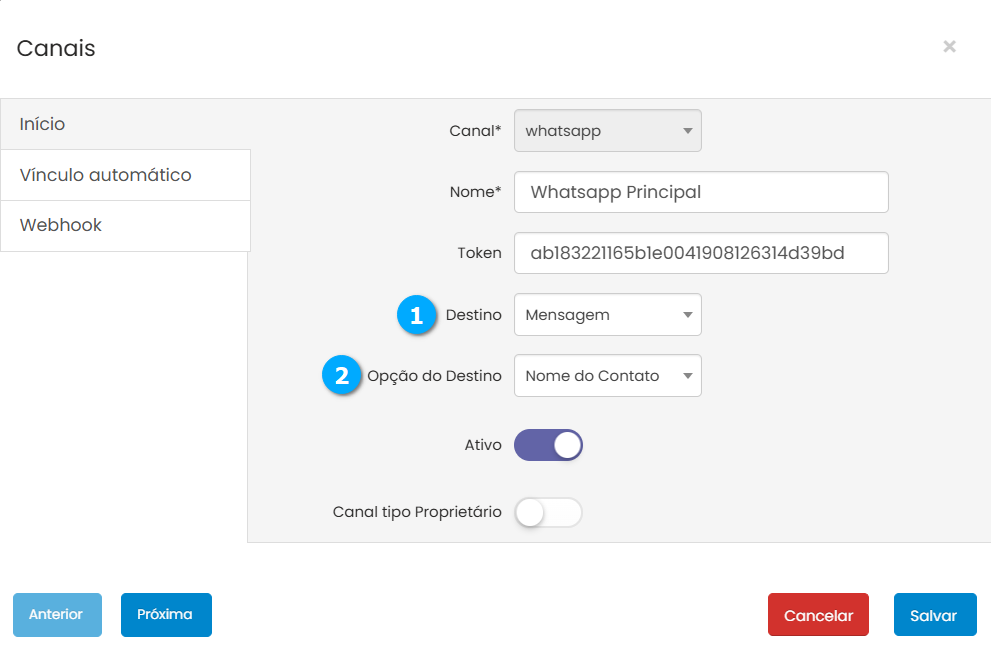Open the Canal dropdown showing whatsapp
Viewport: 991px width, 653px height.
(x=607, y=131)
